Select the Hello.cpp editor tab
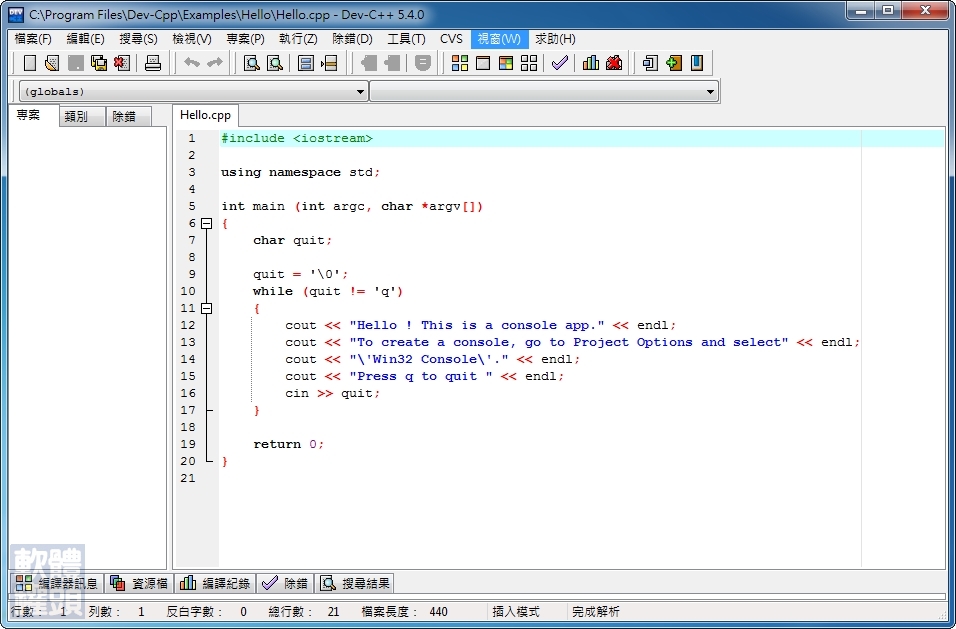 pos(205,115)
